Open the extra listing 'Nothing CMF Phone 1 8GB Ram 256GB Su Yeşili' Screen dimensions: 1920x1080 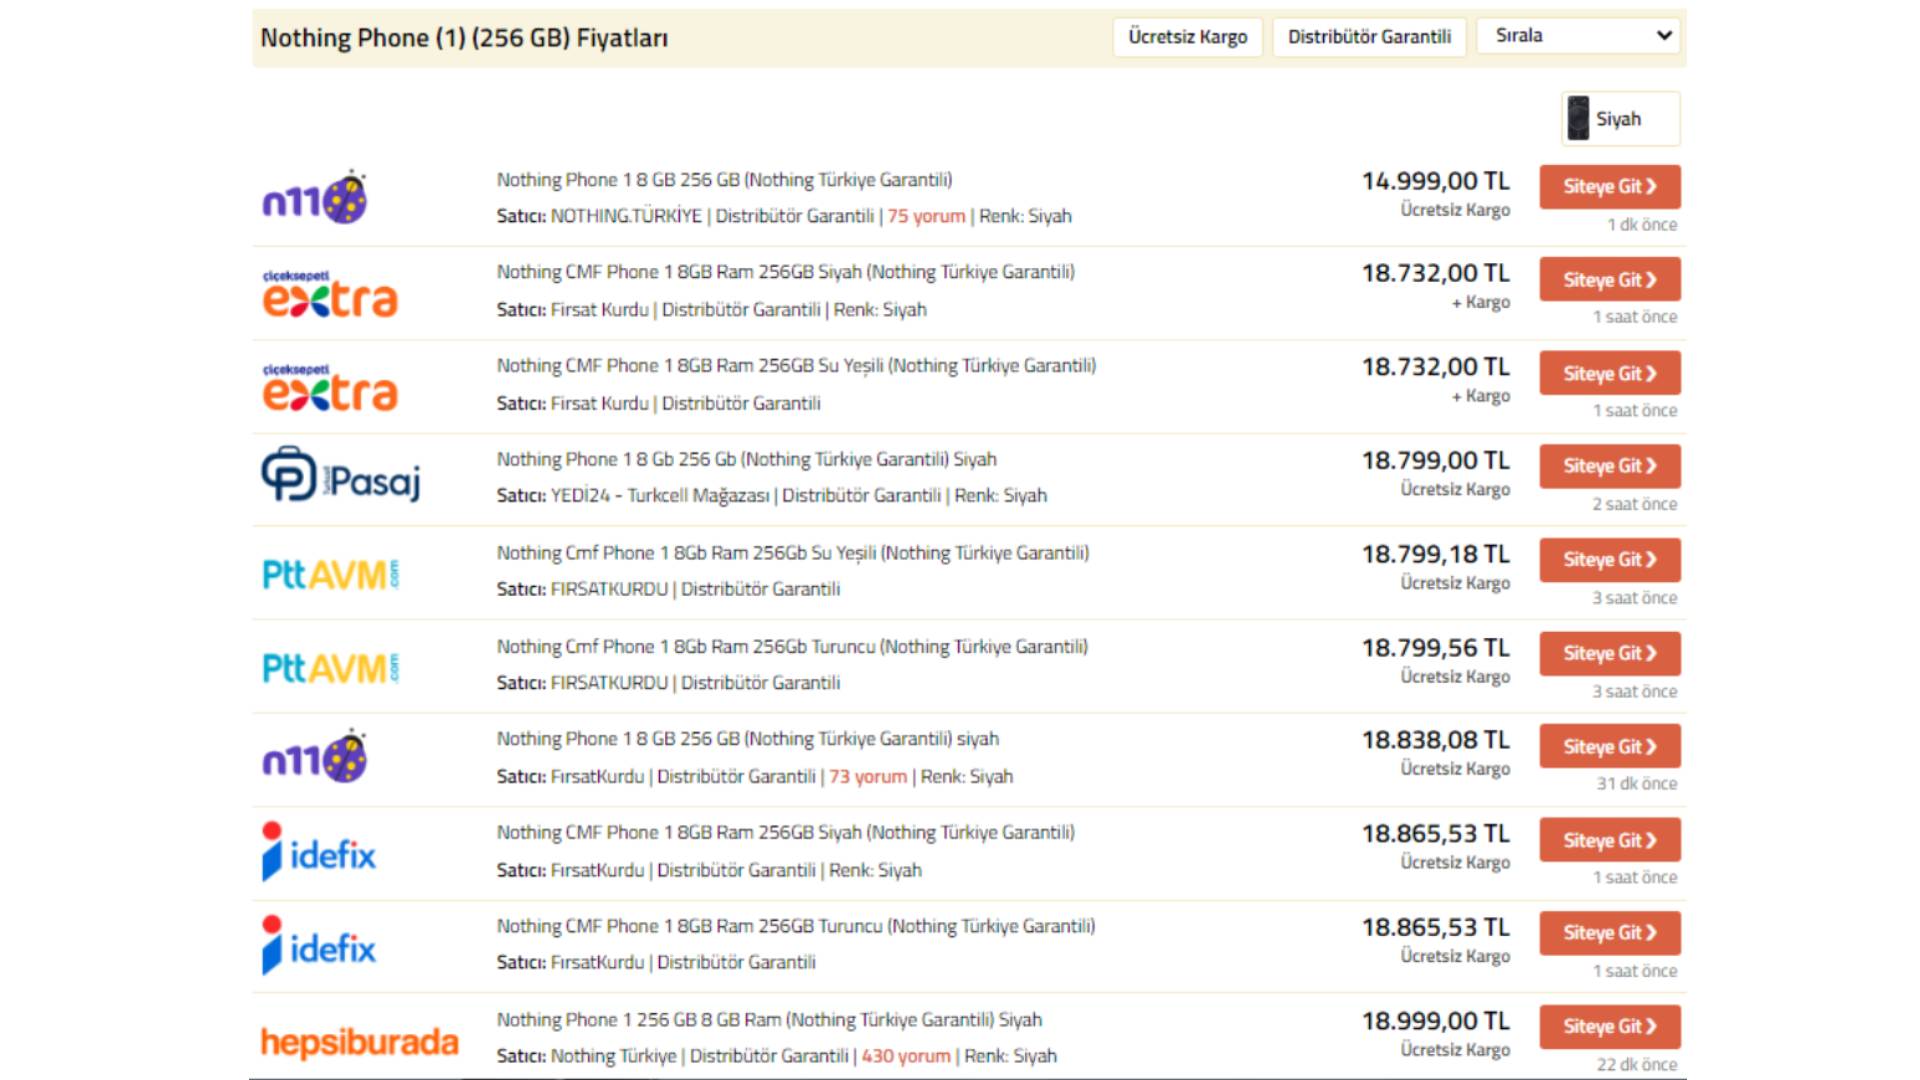click(x=796, y=366)
